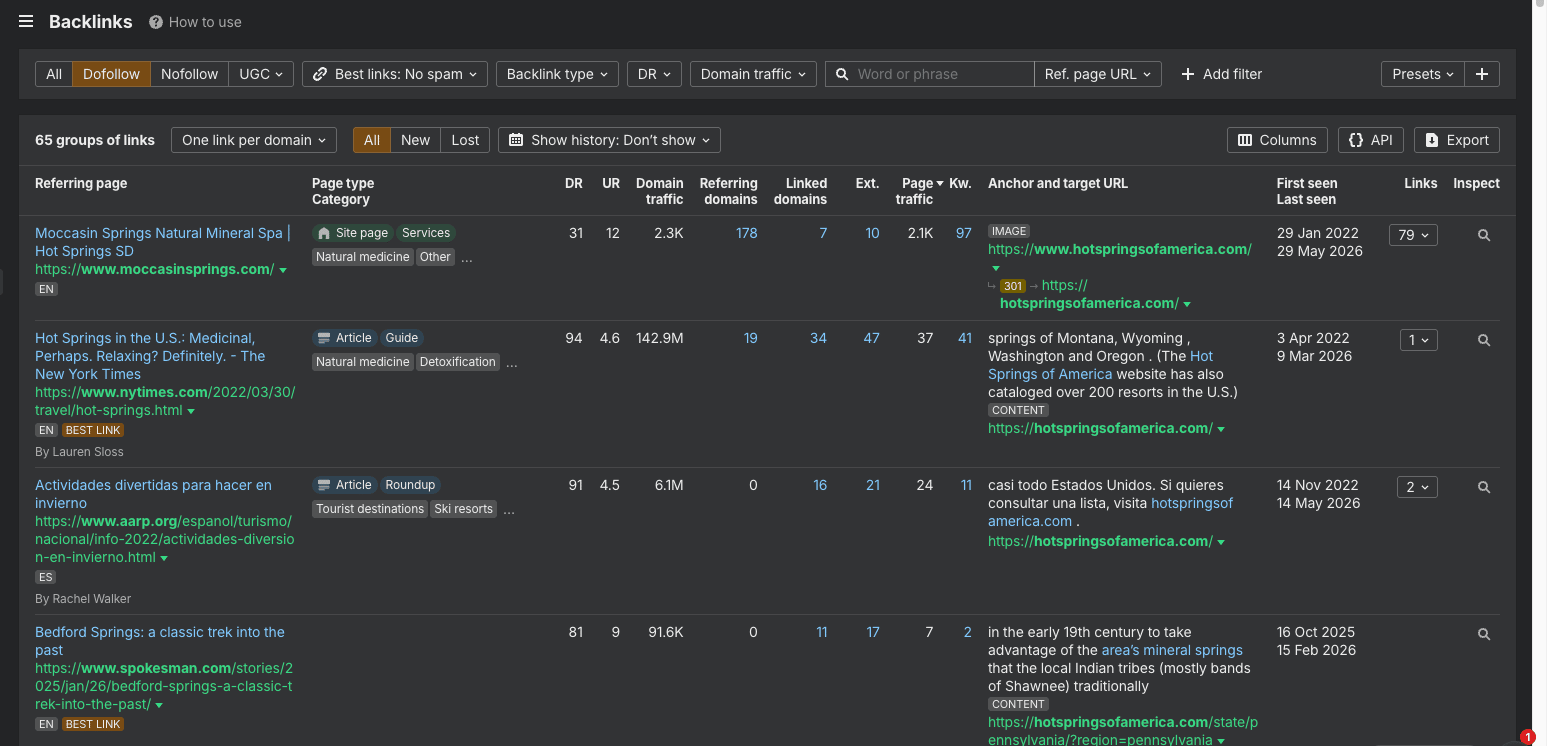Click the 301 redirect badge
The width and height of the screenshot is (1547, 746).
1012,286
